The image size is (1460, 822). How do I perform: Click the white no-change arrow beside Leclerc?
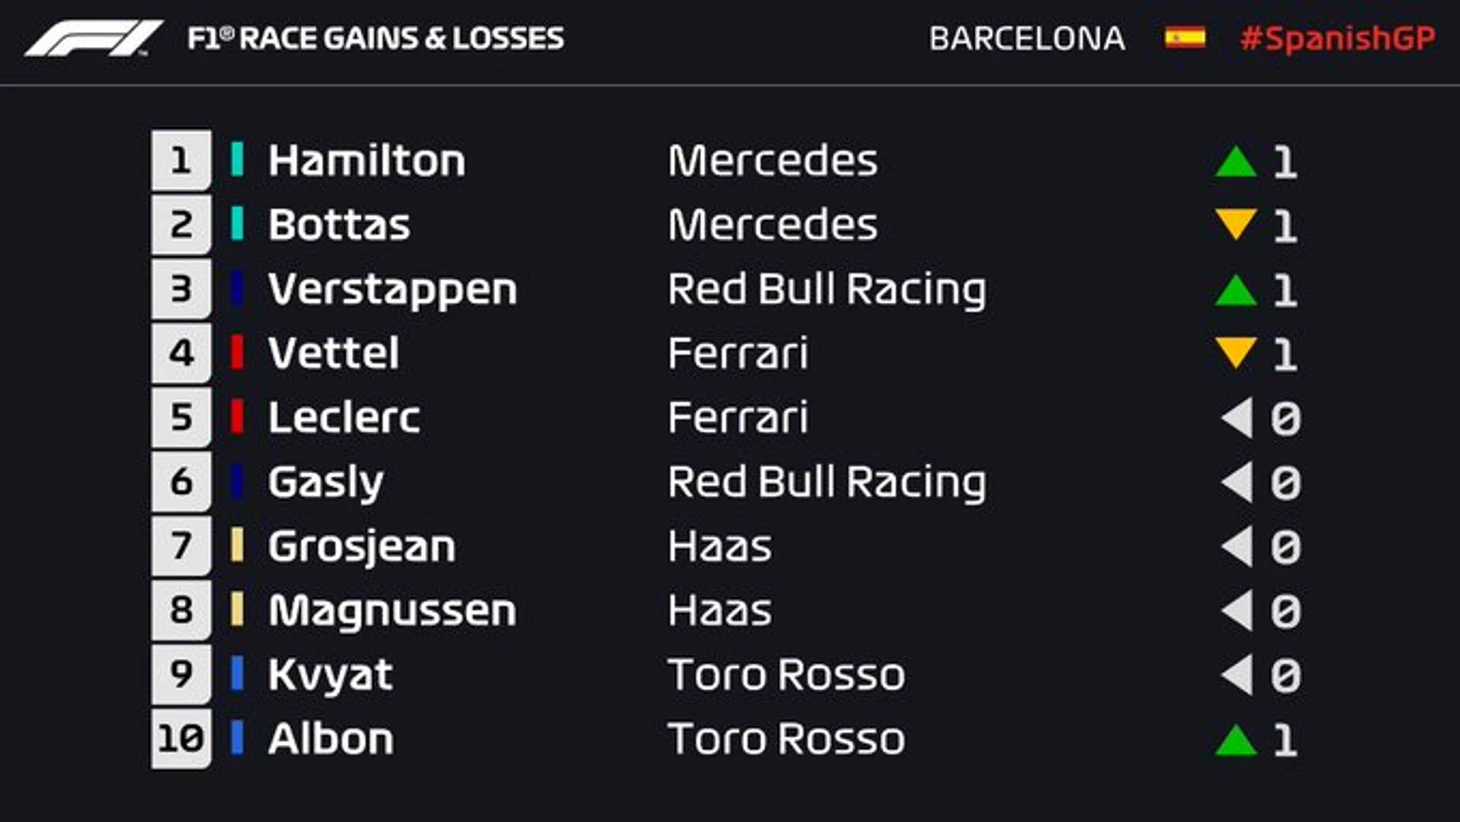(1237, 418)
